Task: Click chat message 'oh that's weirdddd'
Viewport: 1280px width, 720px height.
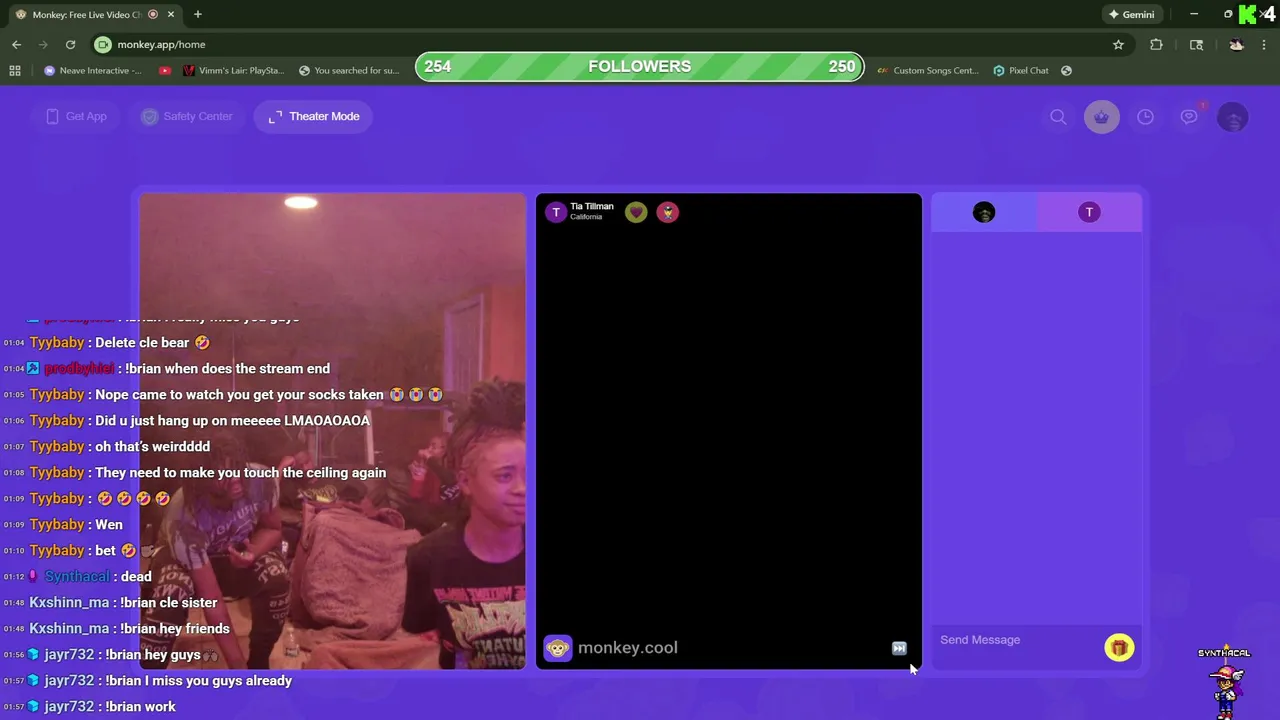Action: point(152,446)
